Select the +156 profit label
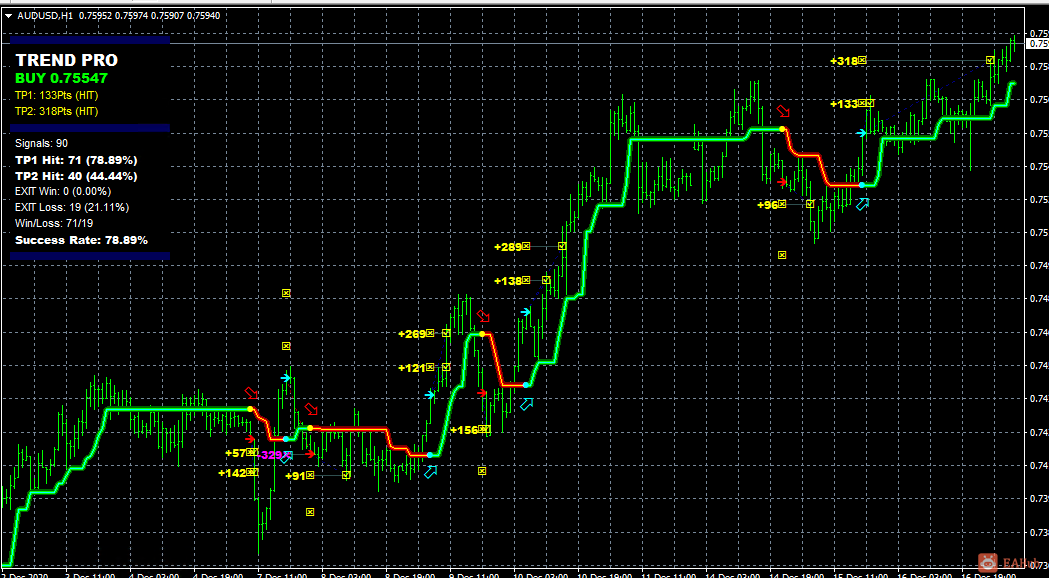 click(x=464, y=429)
